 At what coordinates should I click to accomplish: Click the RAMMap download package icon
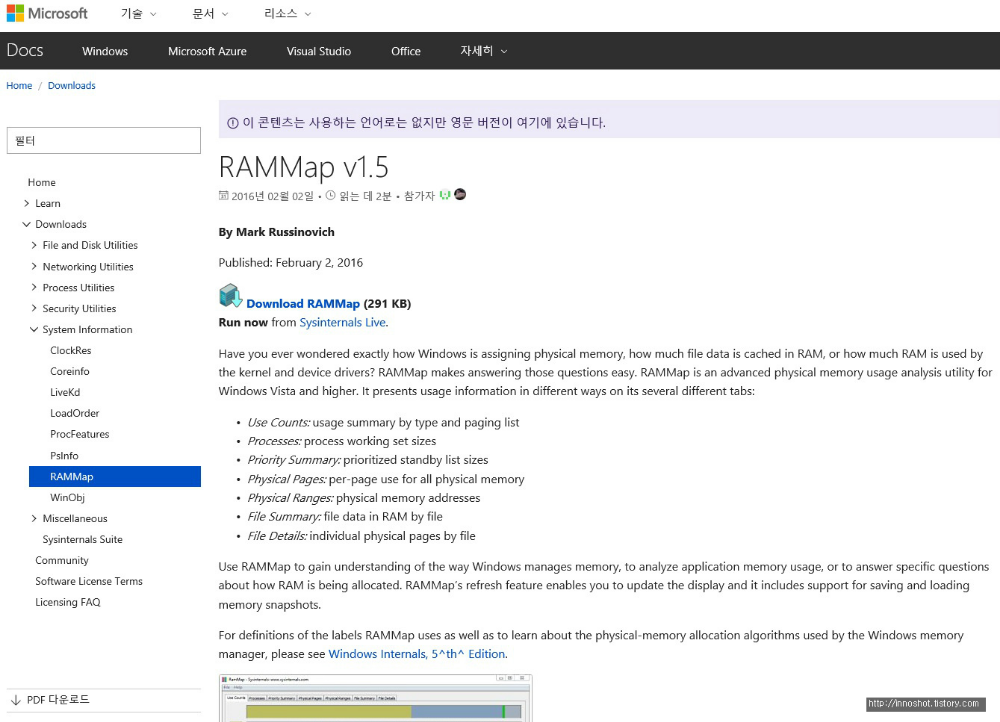click(x=230, y=297)
